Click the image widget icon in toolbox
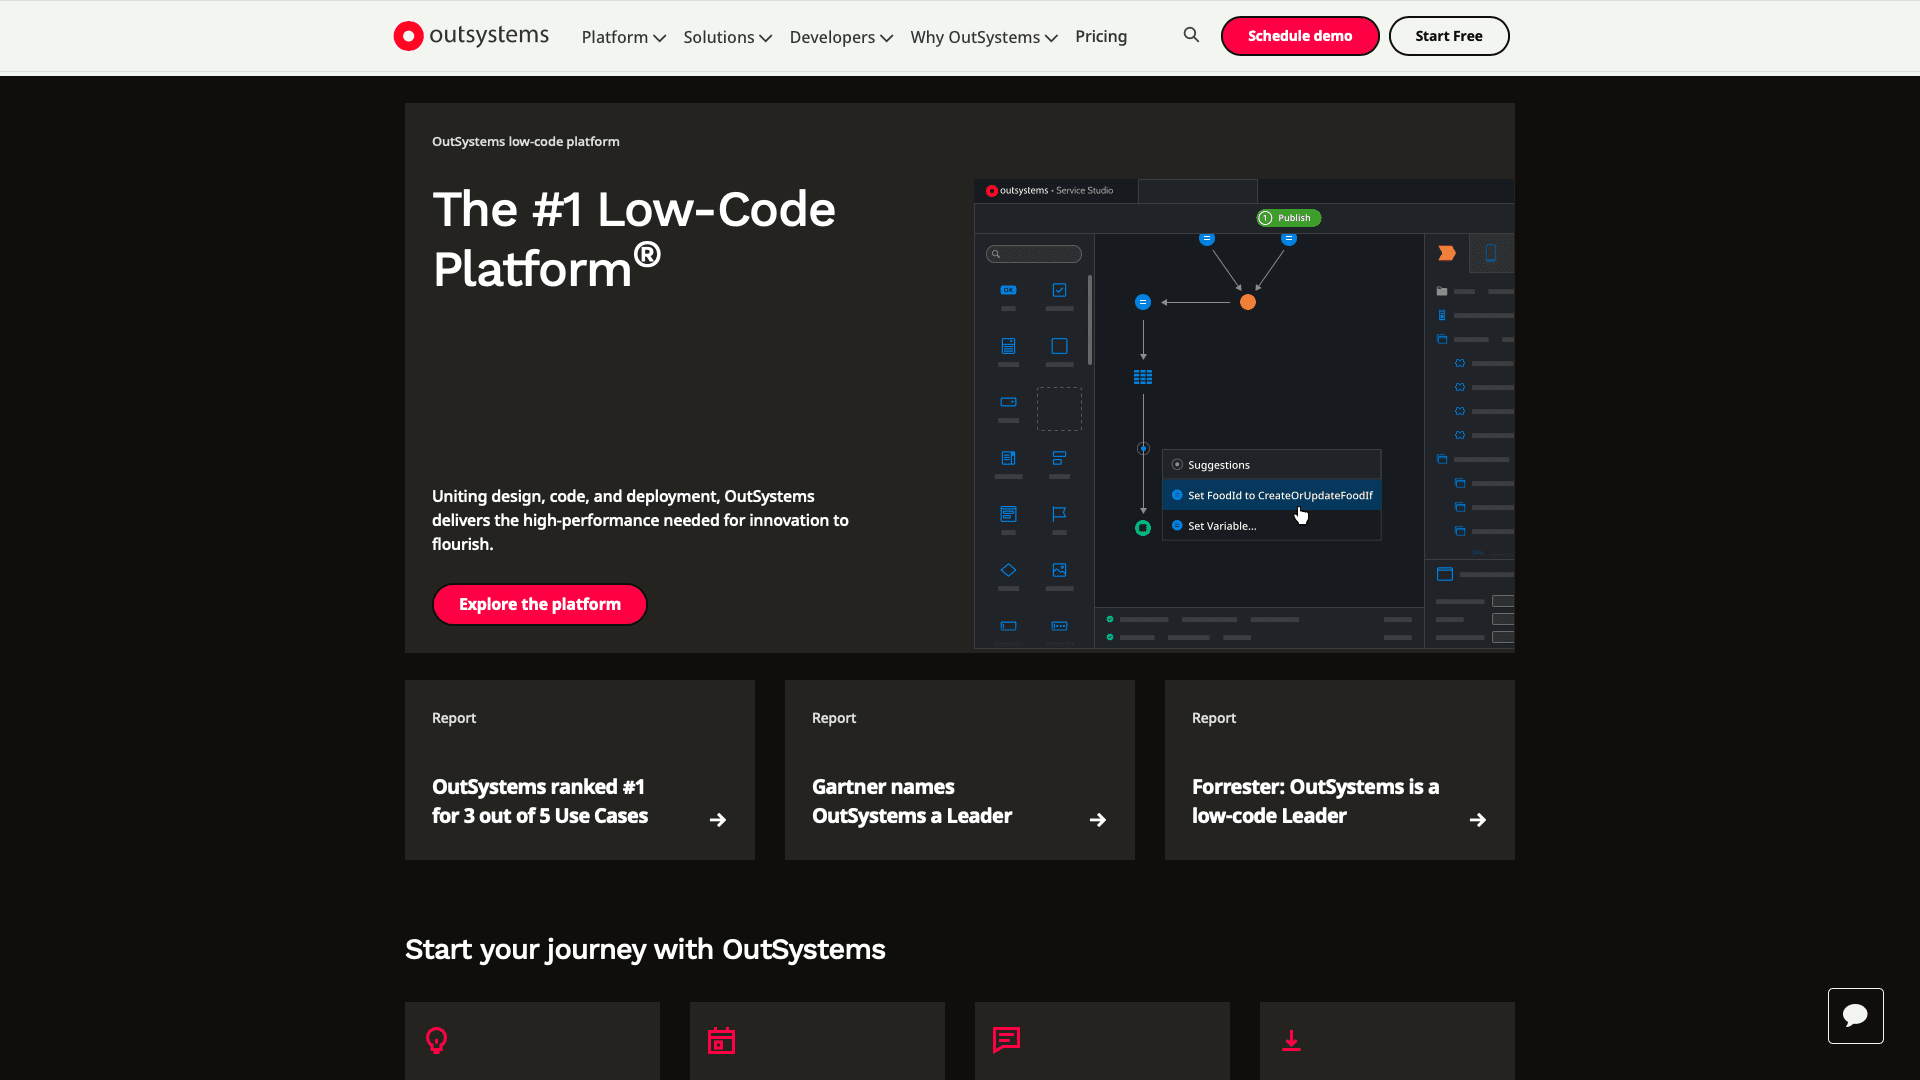Image resolution: width=1920 pixels, height=1080 pixels. click(x=1059, y=570)
